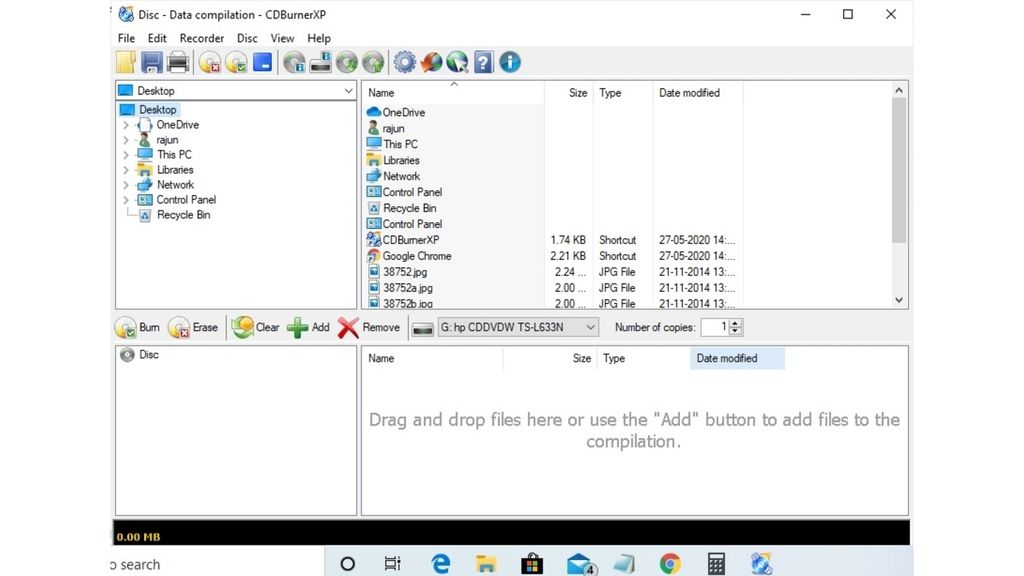This screenshot has height=576, width=1024.
Task: Expand the OneDrive tree entry
Action: coord(125,124)
